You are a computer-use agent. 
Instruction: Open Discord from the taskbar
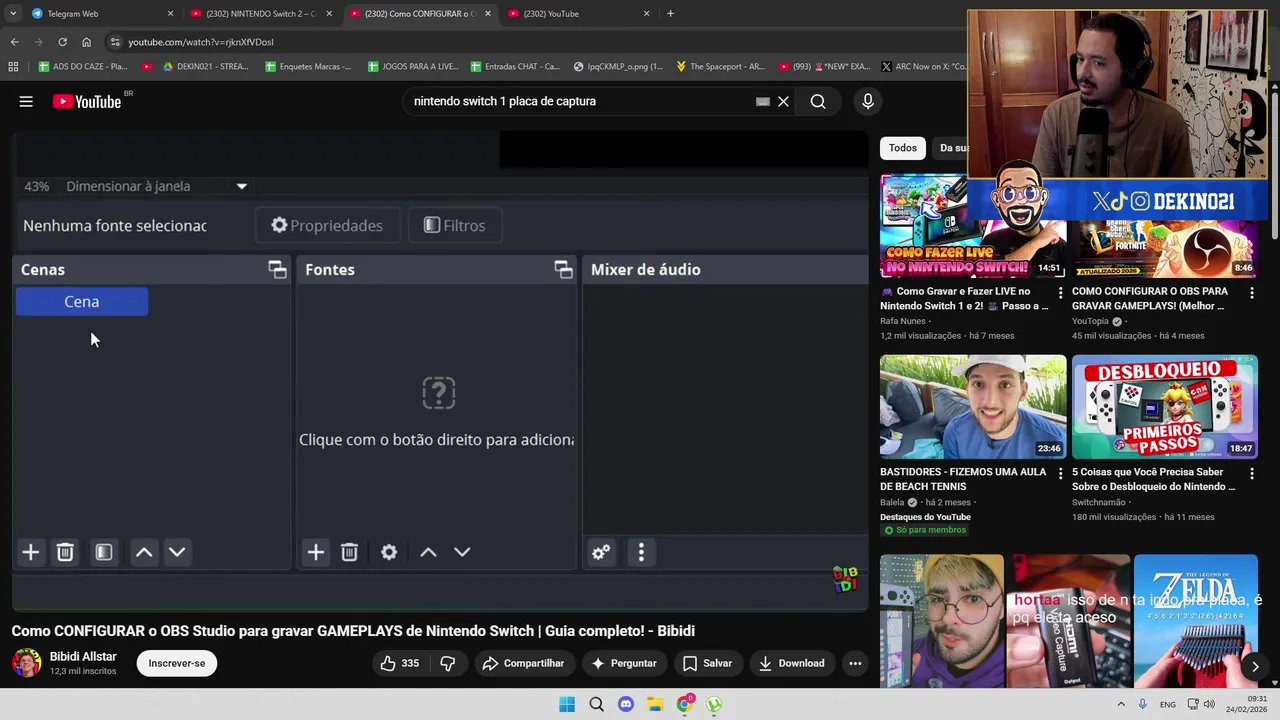[626, 704]
